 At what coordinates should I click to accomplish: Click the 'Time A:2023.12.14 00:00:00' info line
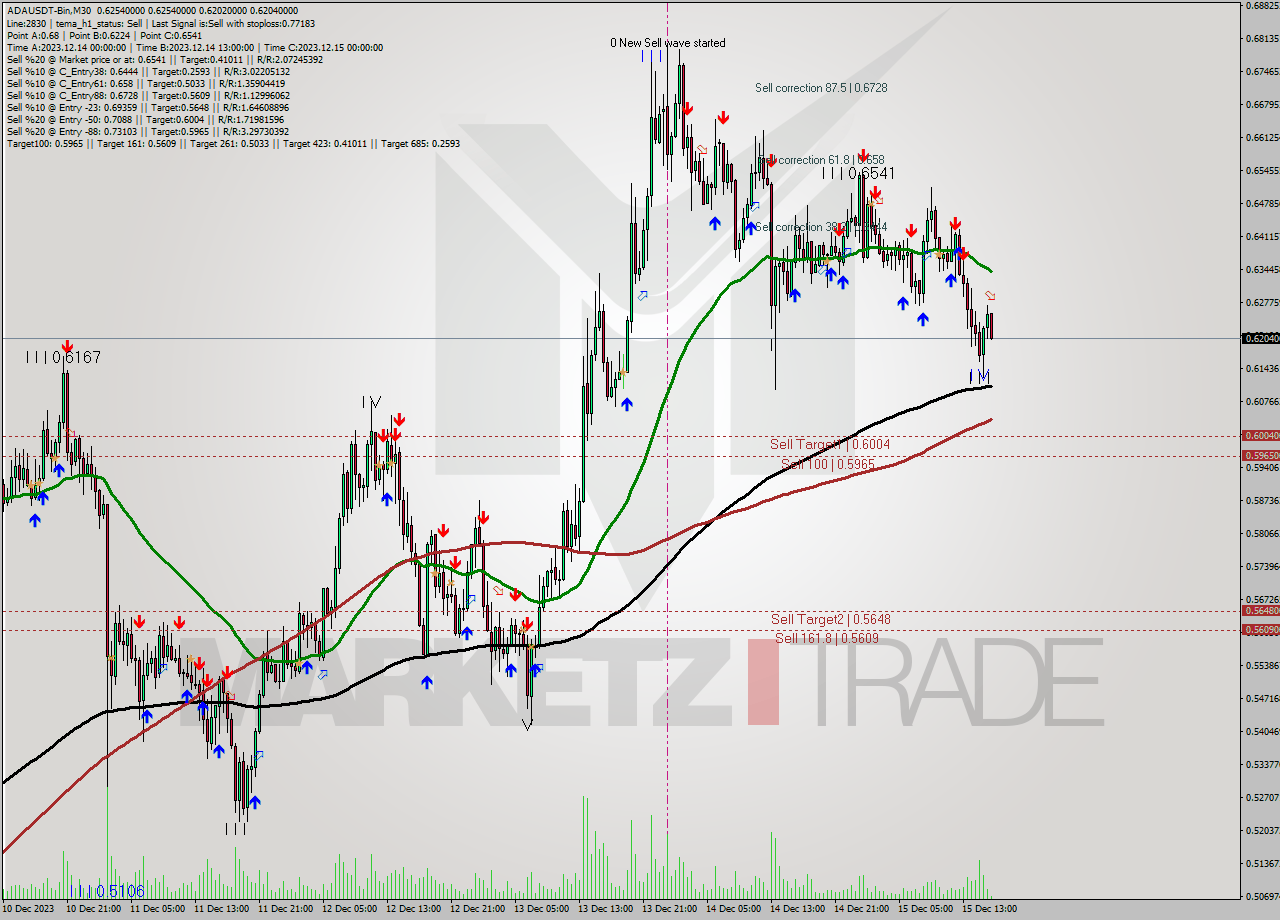click(194, 47)
